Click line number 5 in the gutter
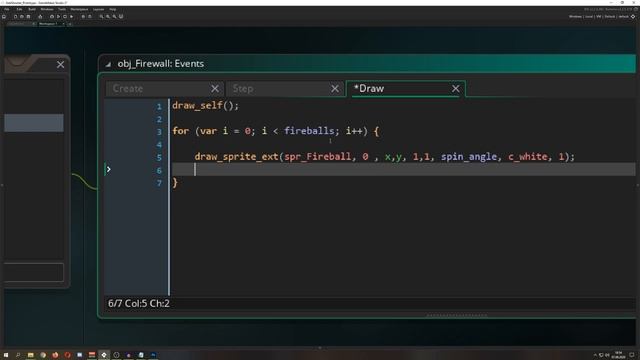Viewport: 640px width, 360px height. (x=159, y=158)
